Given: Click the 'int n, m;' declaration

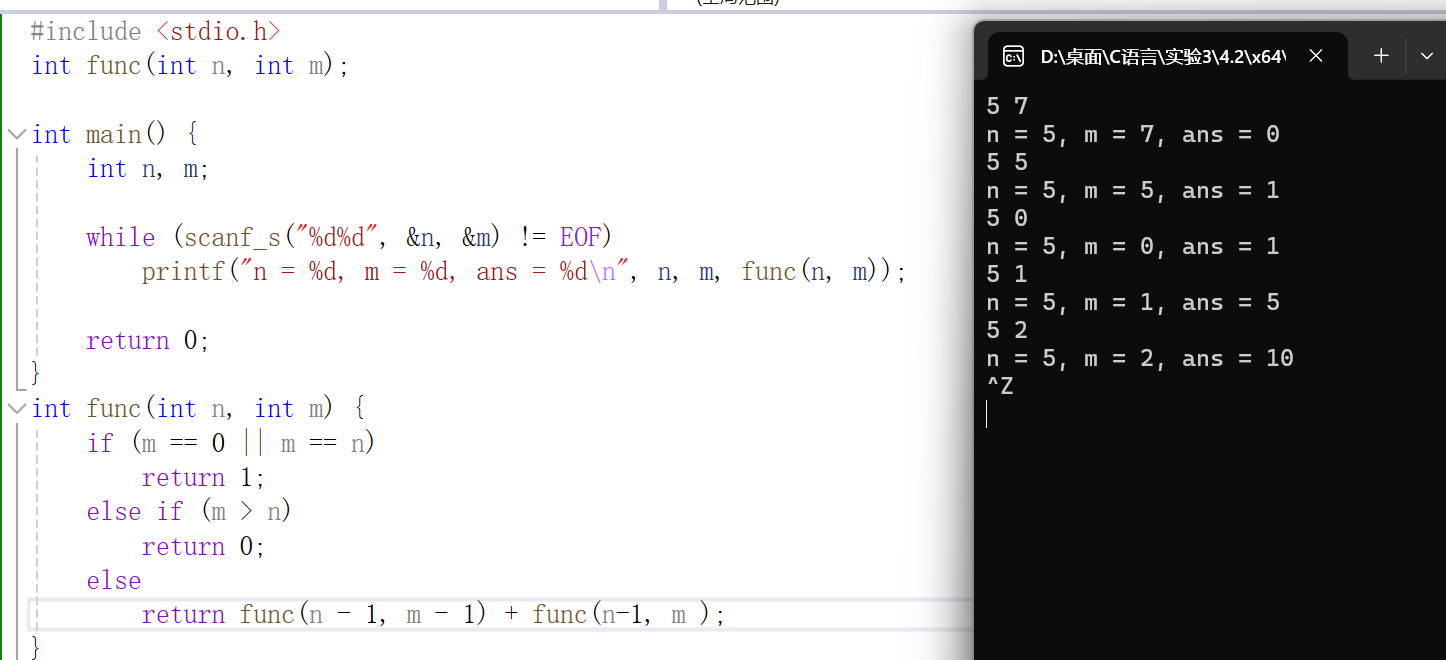Looking at the screenshot, I should click(148, 169).
